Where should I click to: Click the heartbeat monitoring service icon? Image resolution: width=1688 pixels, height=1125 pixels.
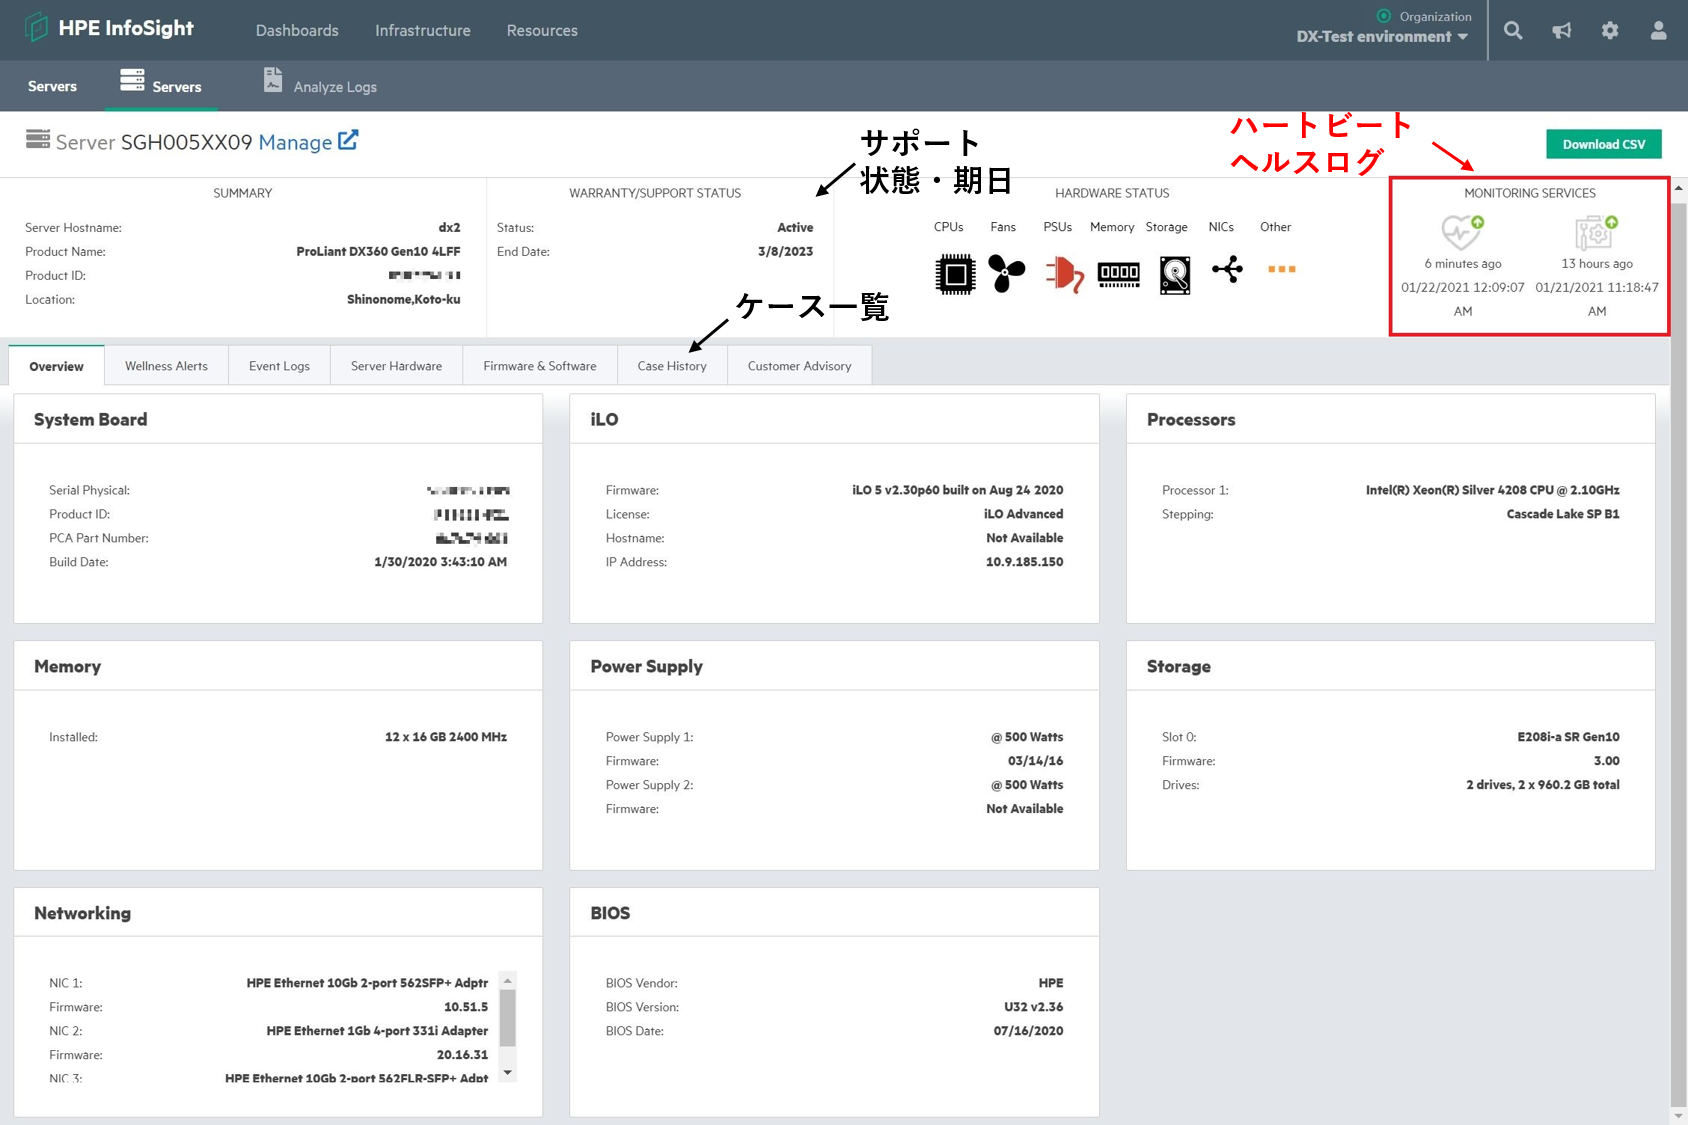[1462, 232]
